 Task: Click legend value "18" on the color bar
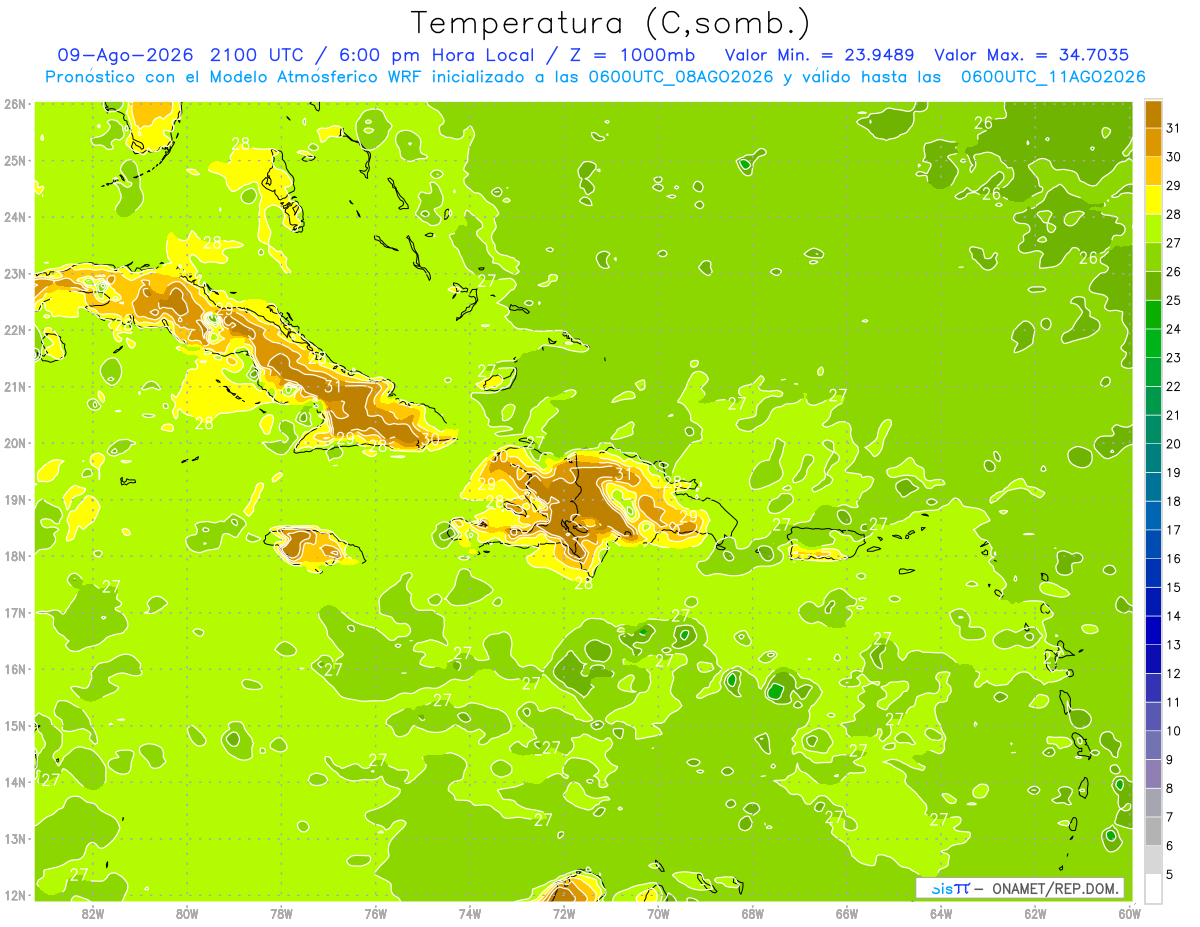point(1173,501)
